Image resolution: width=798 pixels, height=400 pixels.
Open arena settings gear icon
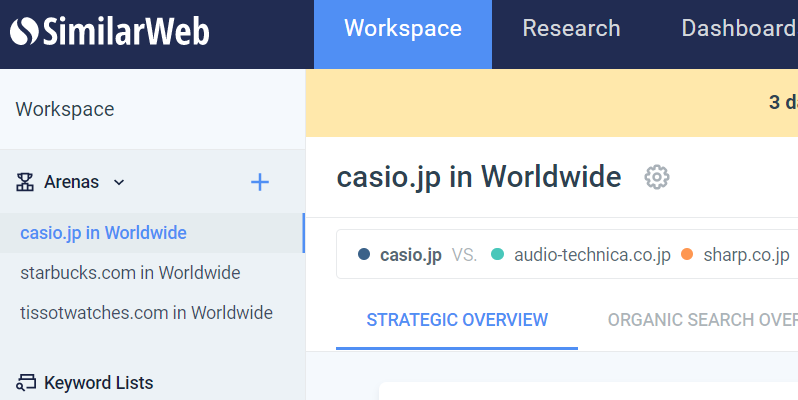[657, 177]
